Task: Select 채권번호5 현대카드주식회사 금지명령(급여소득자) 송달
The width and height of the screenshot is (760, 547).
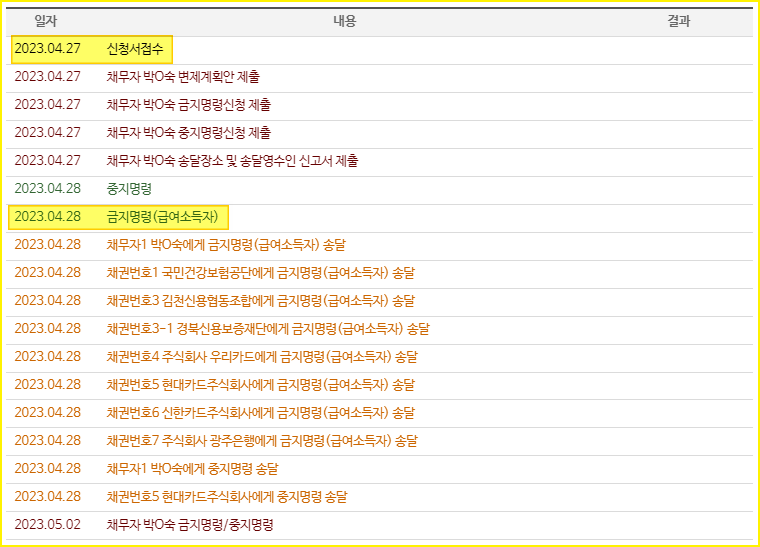Action: (261, 385)
